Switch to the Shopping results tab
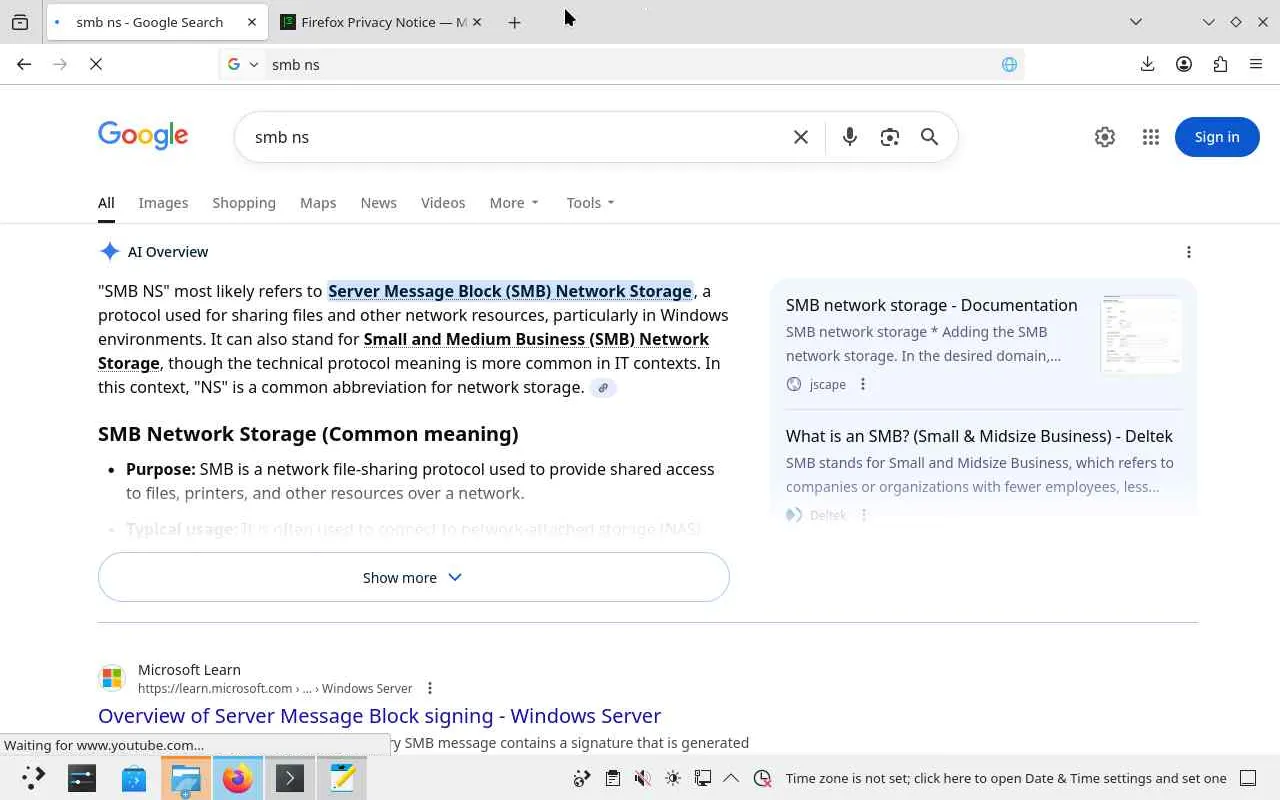Image resolution: width=1280 pixels, height=800 pixels. [x=244, y=203]
